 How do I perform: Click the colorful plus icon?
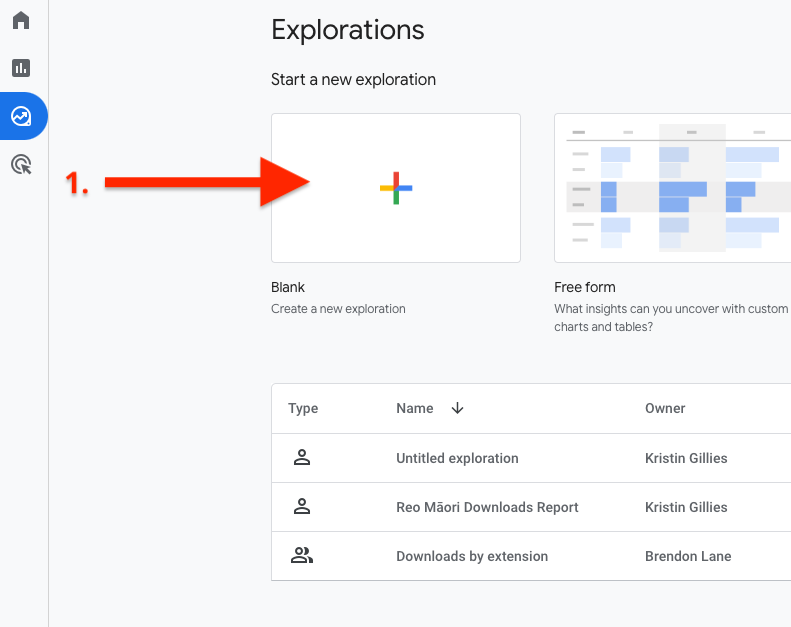pos(396,188)
